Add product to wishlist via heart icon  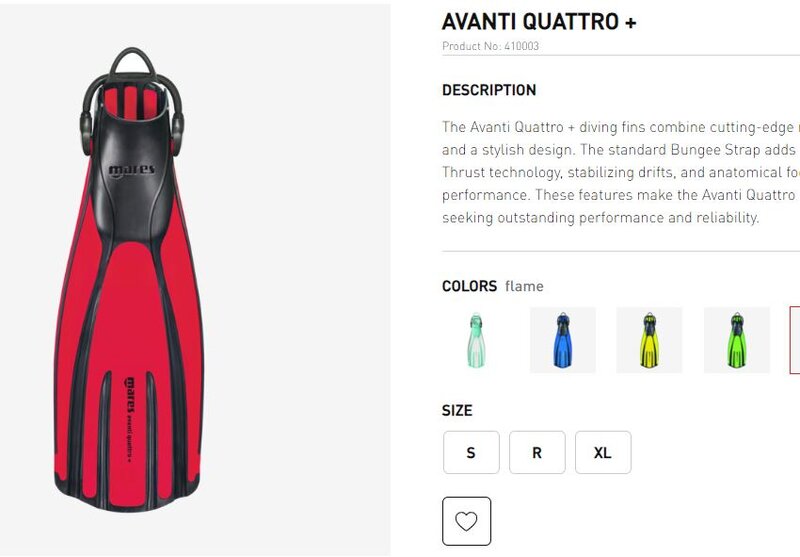[466, 521]
